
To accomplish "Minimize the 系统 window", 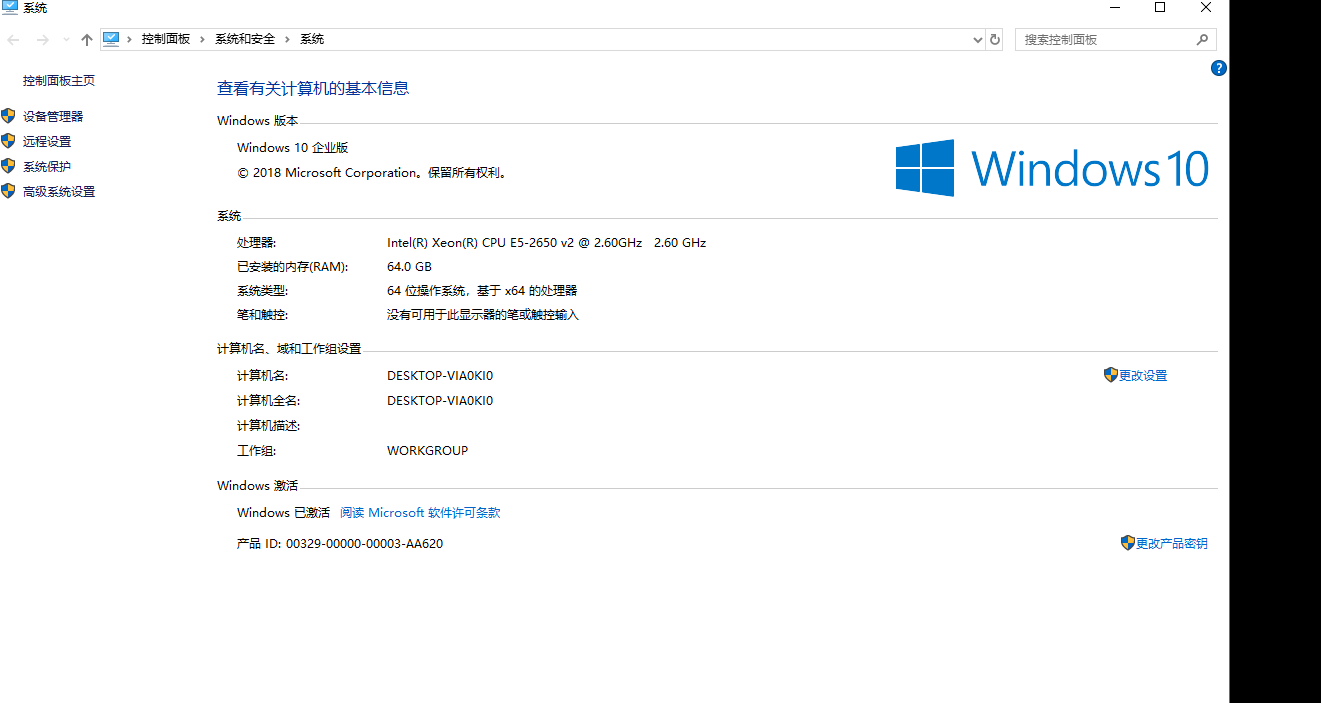I will [1114, 8].
